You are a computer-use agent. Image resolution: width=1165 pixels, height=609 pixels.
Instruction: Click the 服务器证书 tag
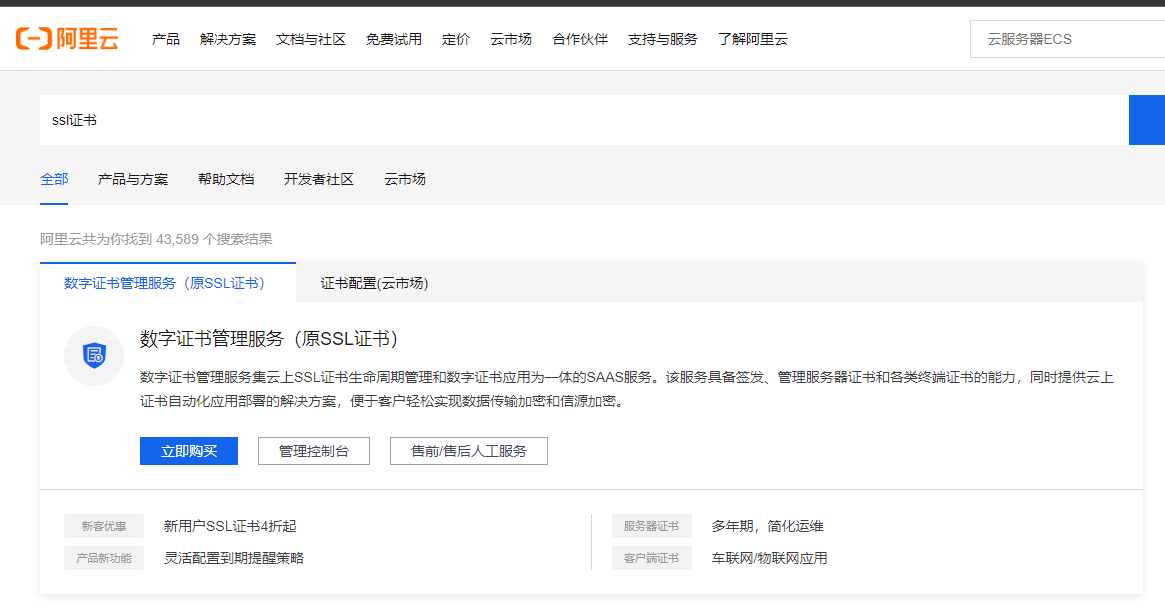[652, 526]
